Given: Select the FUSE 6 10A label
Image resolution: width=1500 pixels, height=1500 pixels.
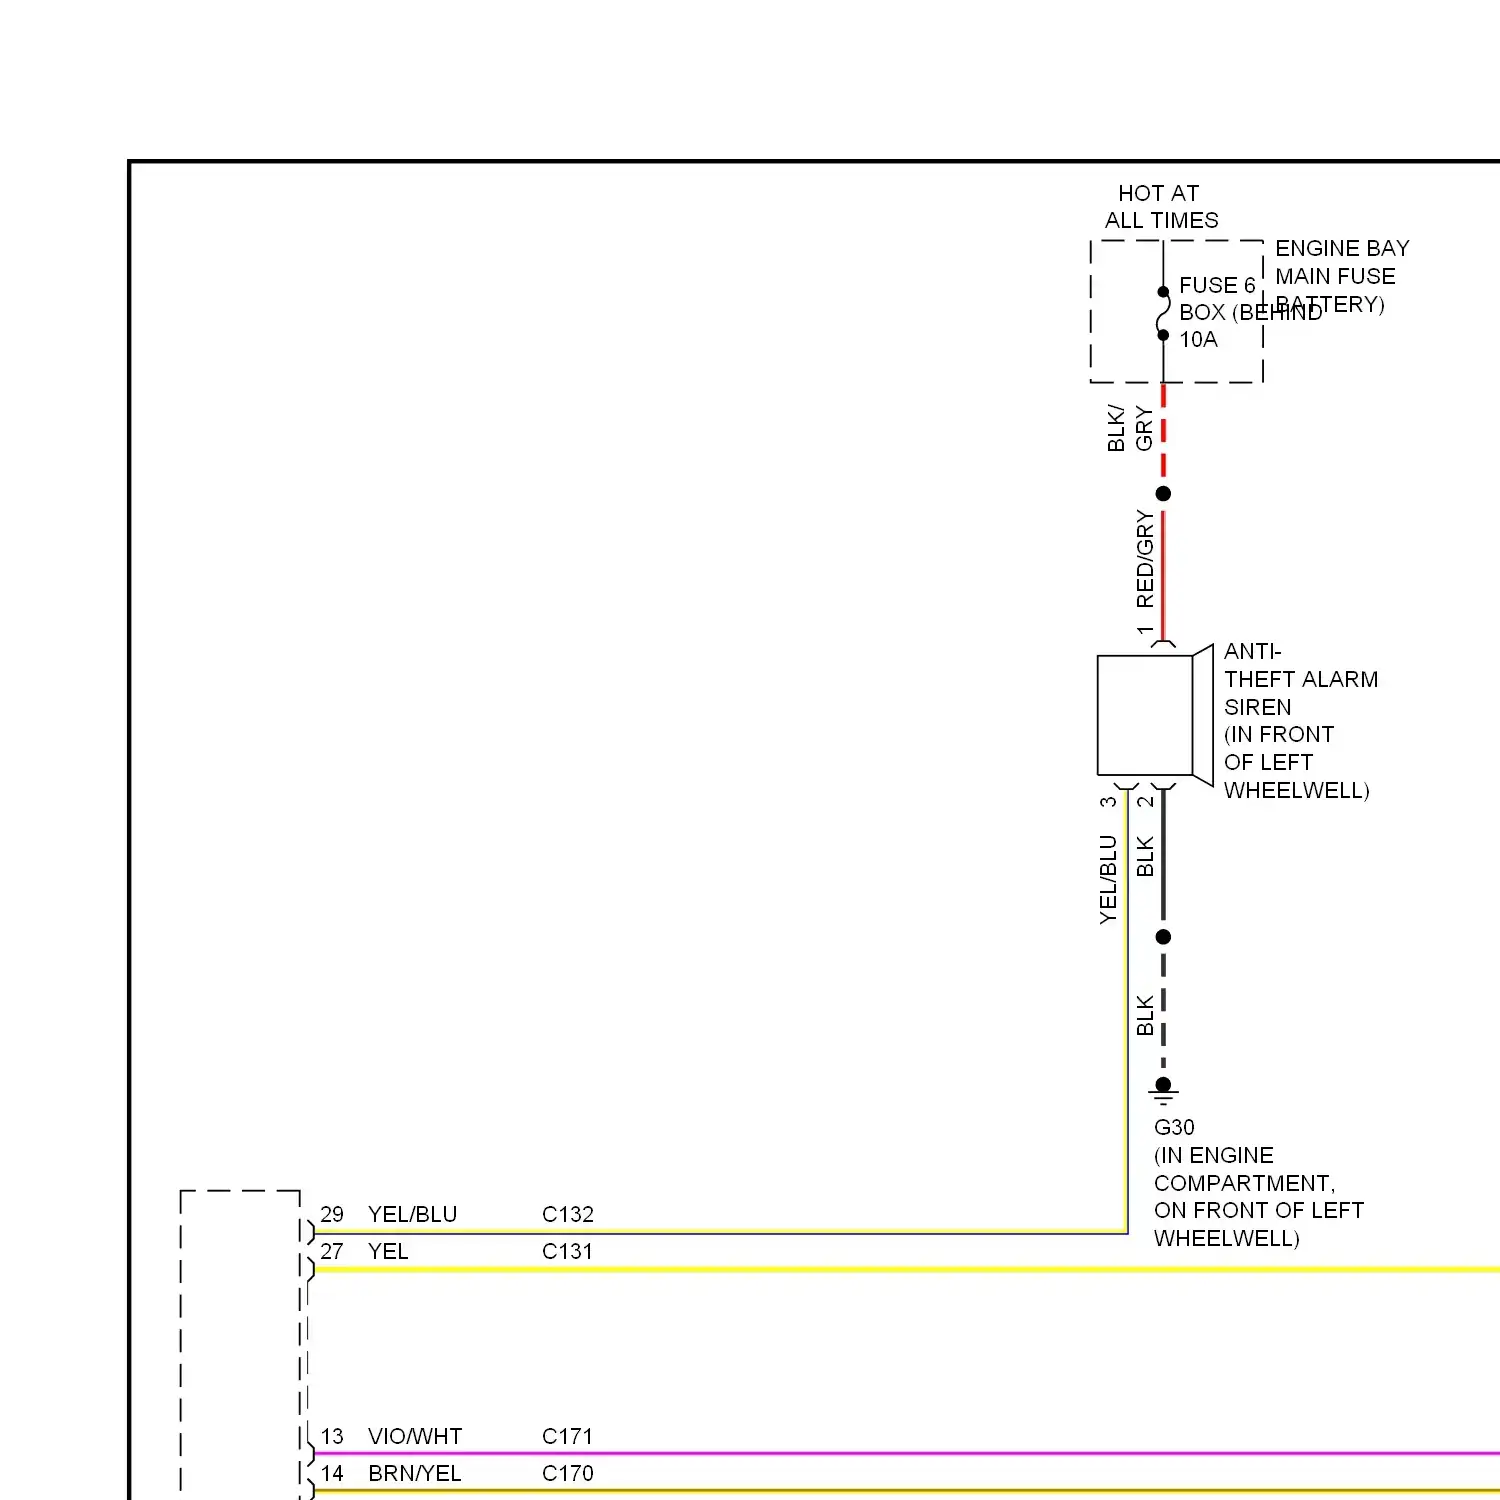Looking at the screenshot, I should 1217,312.
